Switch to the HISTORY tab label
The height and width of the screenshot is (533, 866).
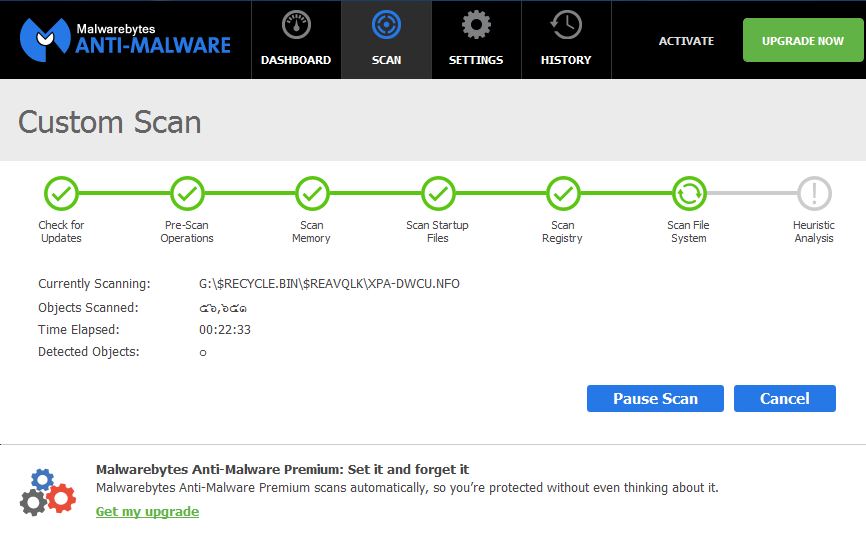566,60
